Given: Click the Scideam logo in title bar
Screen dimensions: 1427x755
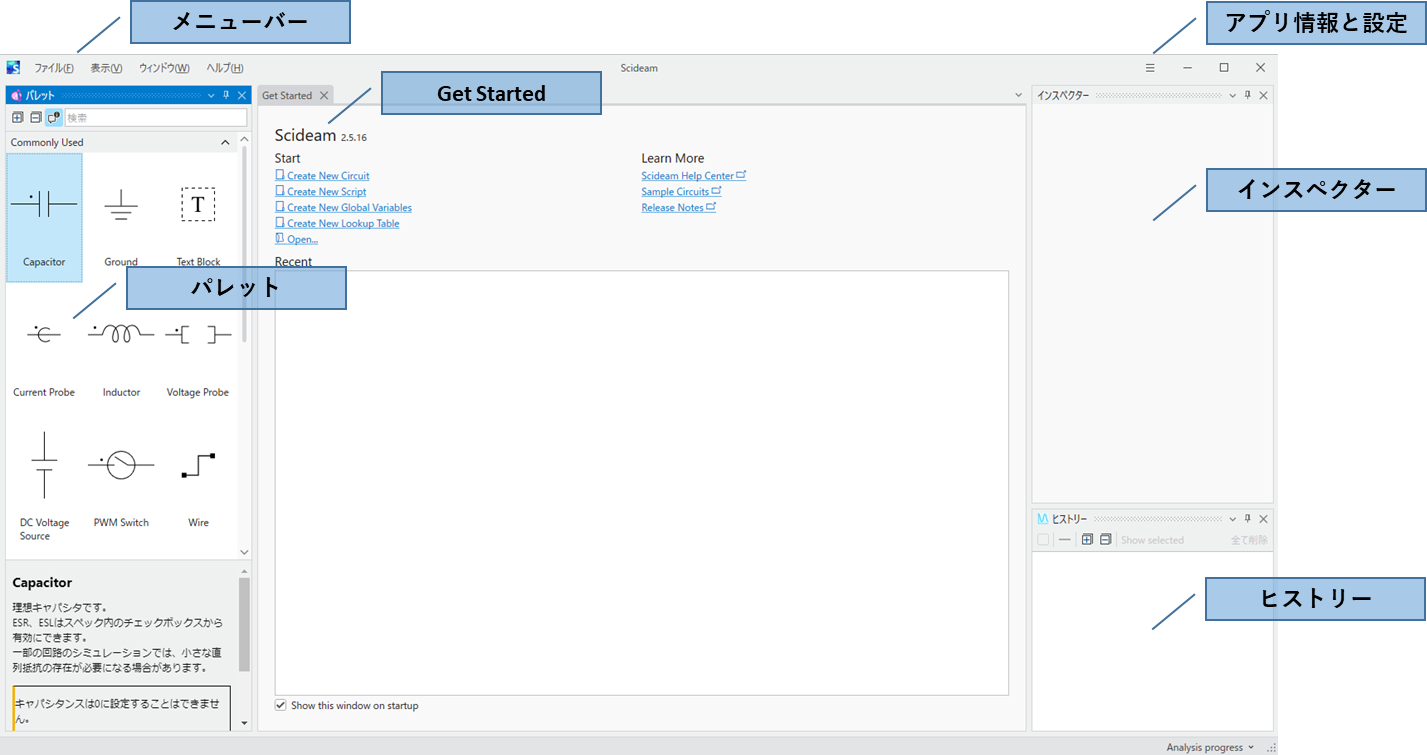Looking at the screenshot, I should pos(13,68).
